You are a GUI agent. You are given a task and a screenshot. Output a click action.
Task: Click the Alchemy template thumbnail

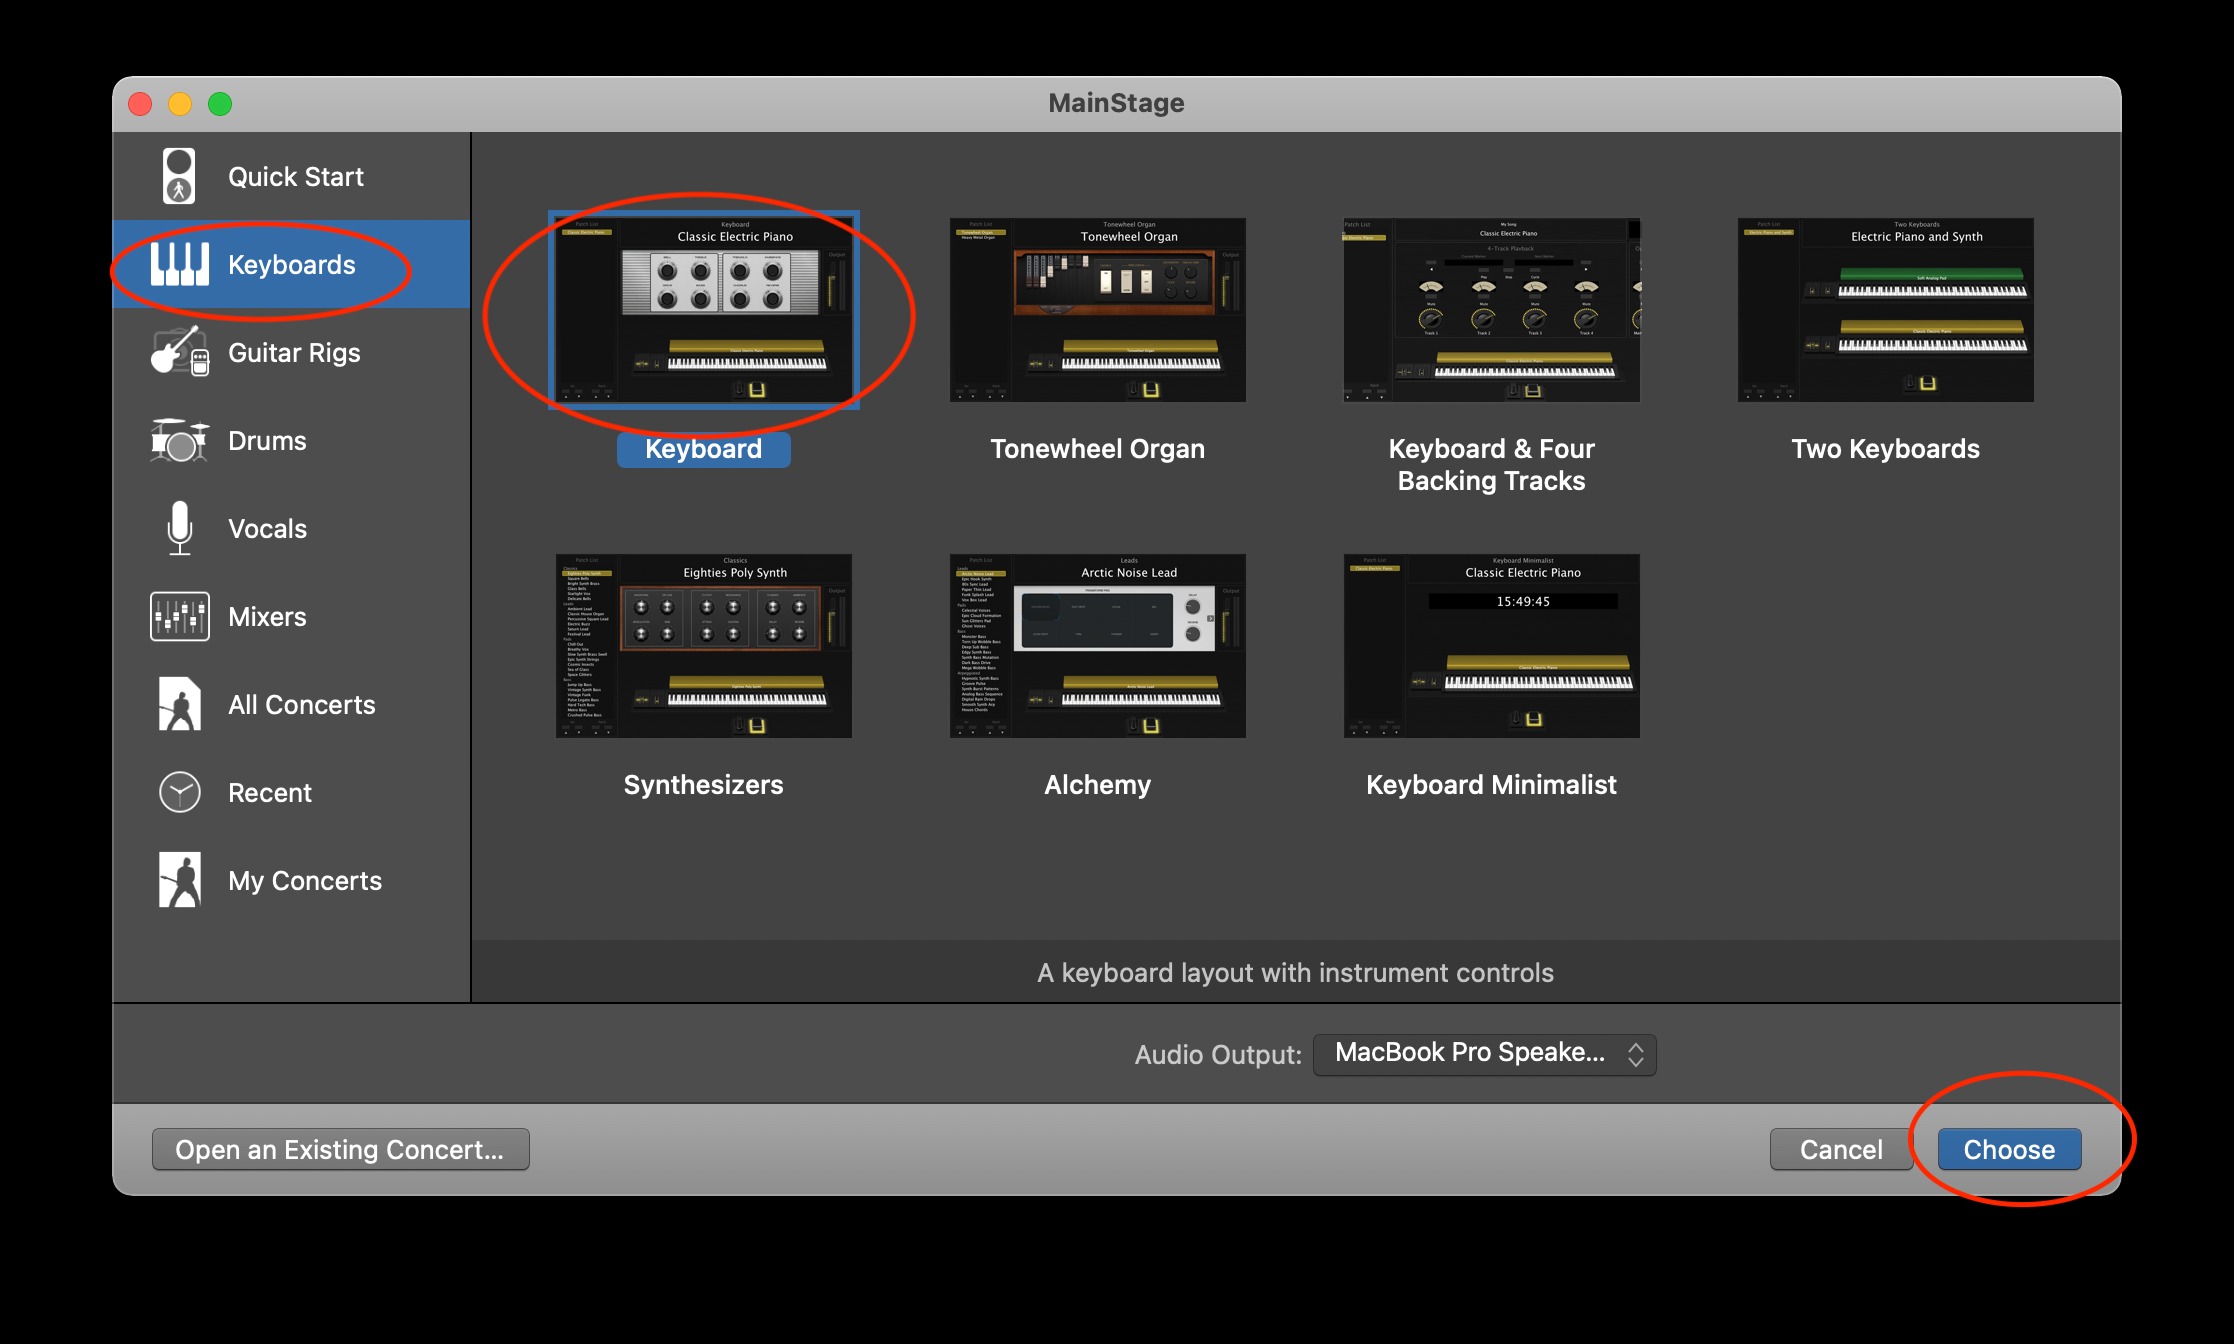(1097, 646)
